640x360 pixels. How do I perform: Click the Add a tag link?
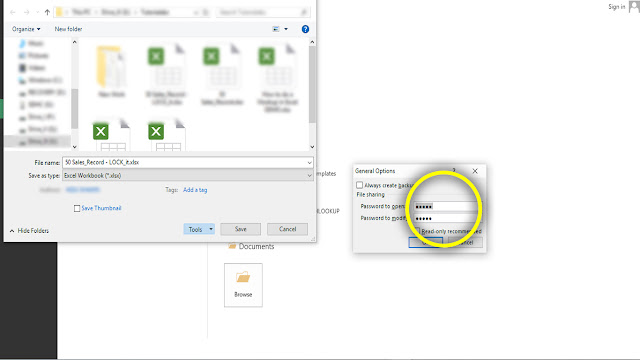pos(195,190)
